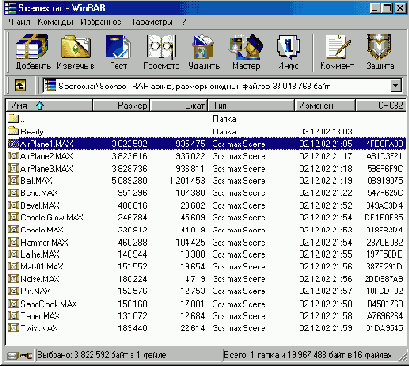This screenshot has width=409, height=366.
Task: Click the size 180224 in the Noise.MAX row
Action: tap(132, 279)
